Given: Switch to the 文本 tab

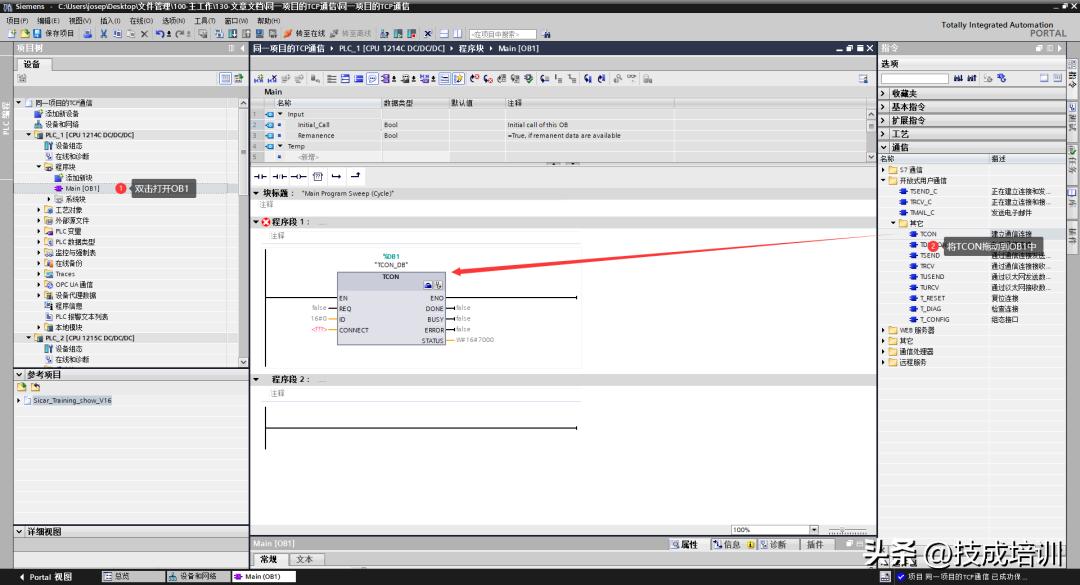Looking at the screenshot, I should [304, 560].
